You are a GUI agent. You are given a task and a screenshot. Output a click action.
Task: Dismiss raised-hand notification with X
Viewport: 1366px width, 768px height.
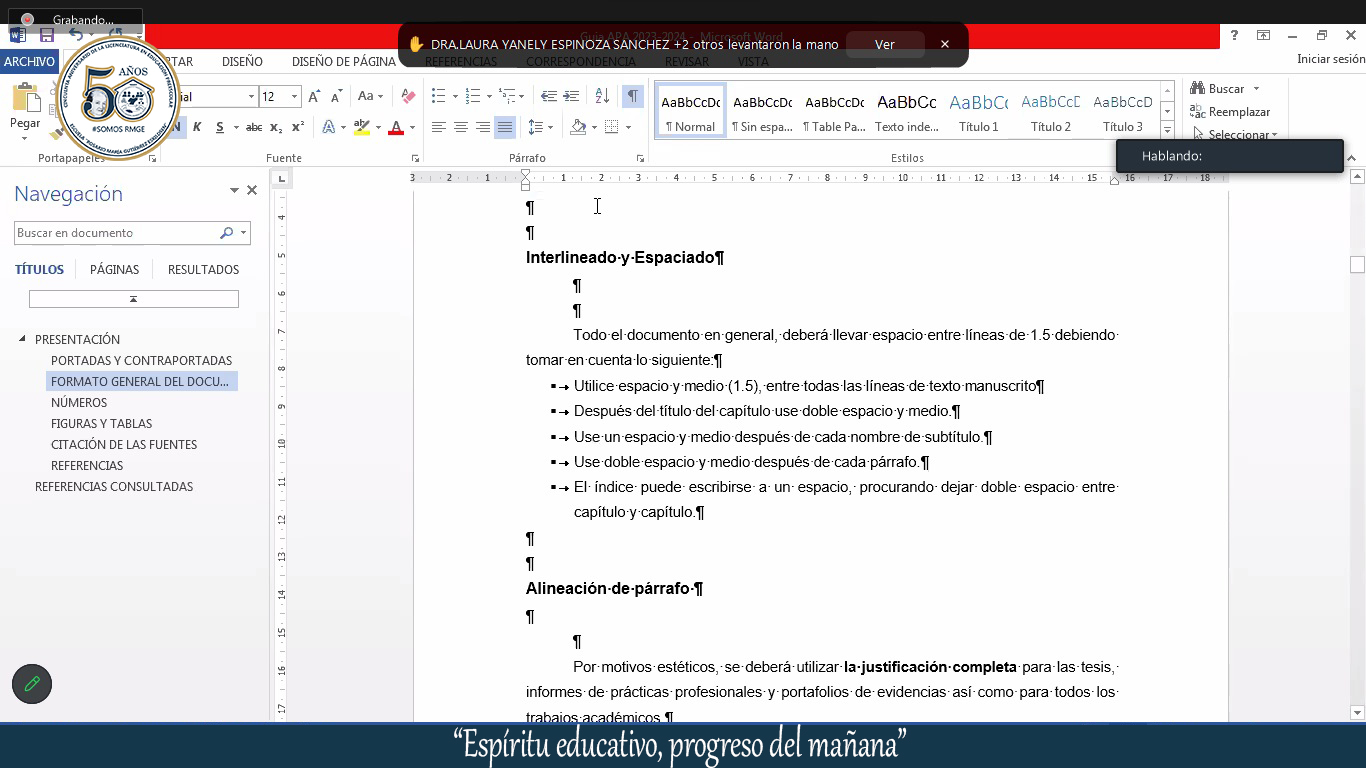point(945,44)
